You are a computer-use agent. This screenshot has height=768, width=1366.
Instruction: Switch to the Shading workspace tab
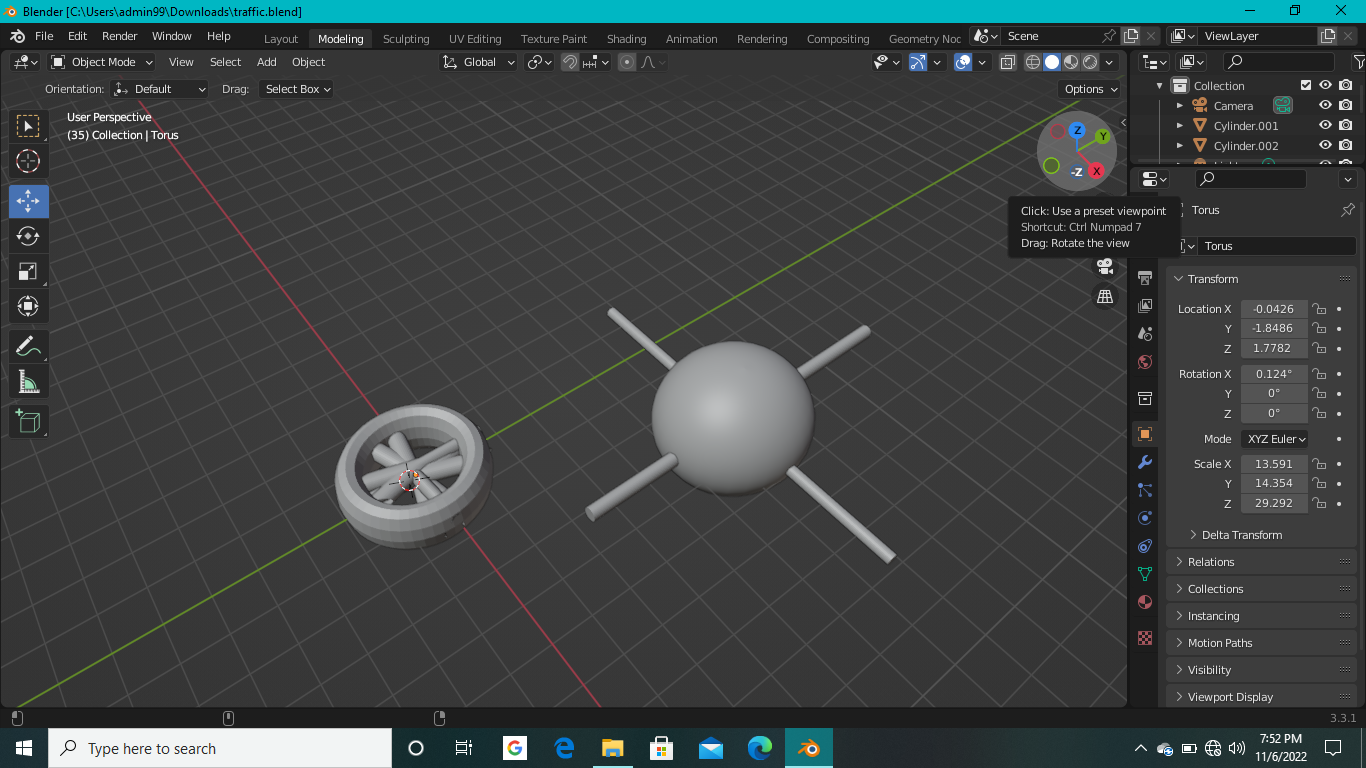[x=627, y=39]
